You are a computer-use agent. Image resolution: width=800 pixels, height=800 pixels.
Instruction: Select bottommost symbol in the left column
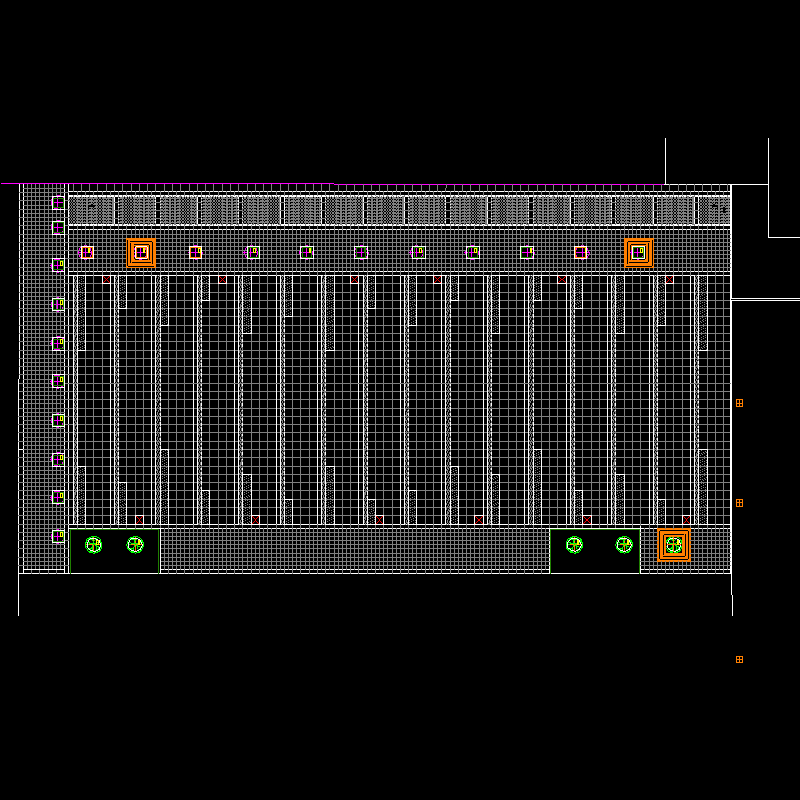point(58,536)
